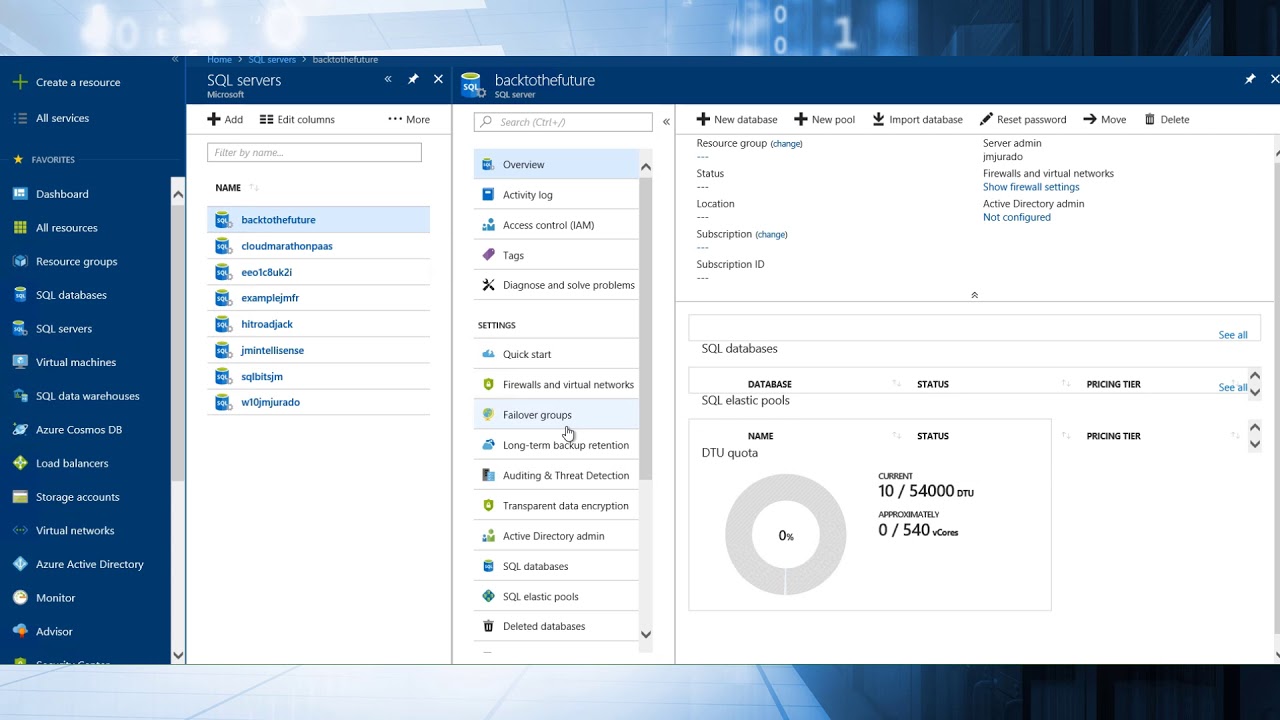Click in the Filter by name field

[314, 152]
